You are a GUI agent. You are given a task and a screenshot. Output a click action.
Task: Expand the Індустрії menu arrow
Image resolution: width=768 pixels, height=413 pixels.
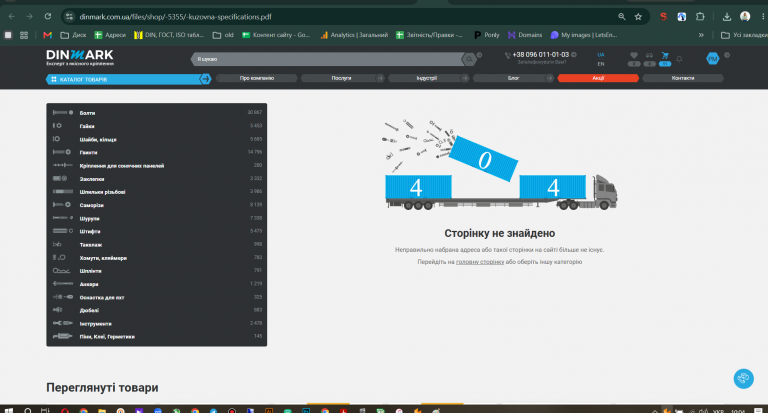(x=464, y=78)
